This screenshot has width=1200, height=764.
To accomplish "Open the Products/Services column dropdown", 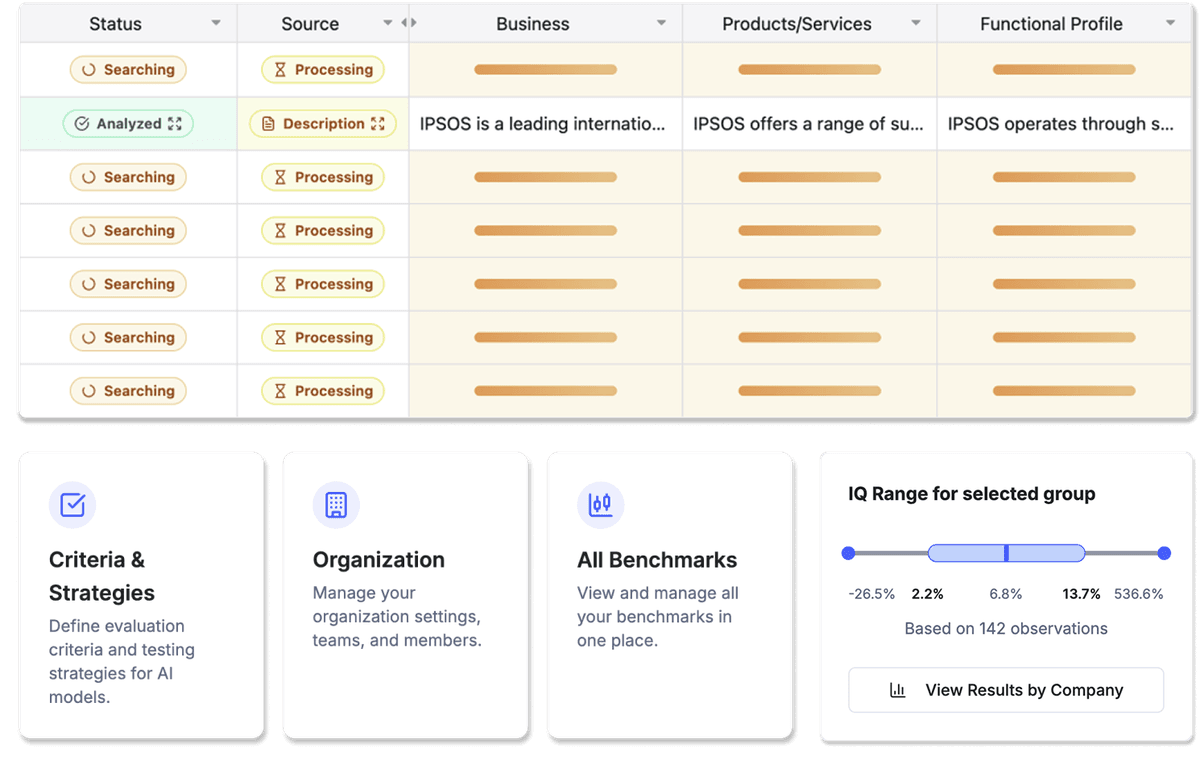I will [x=914, y=23].
